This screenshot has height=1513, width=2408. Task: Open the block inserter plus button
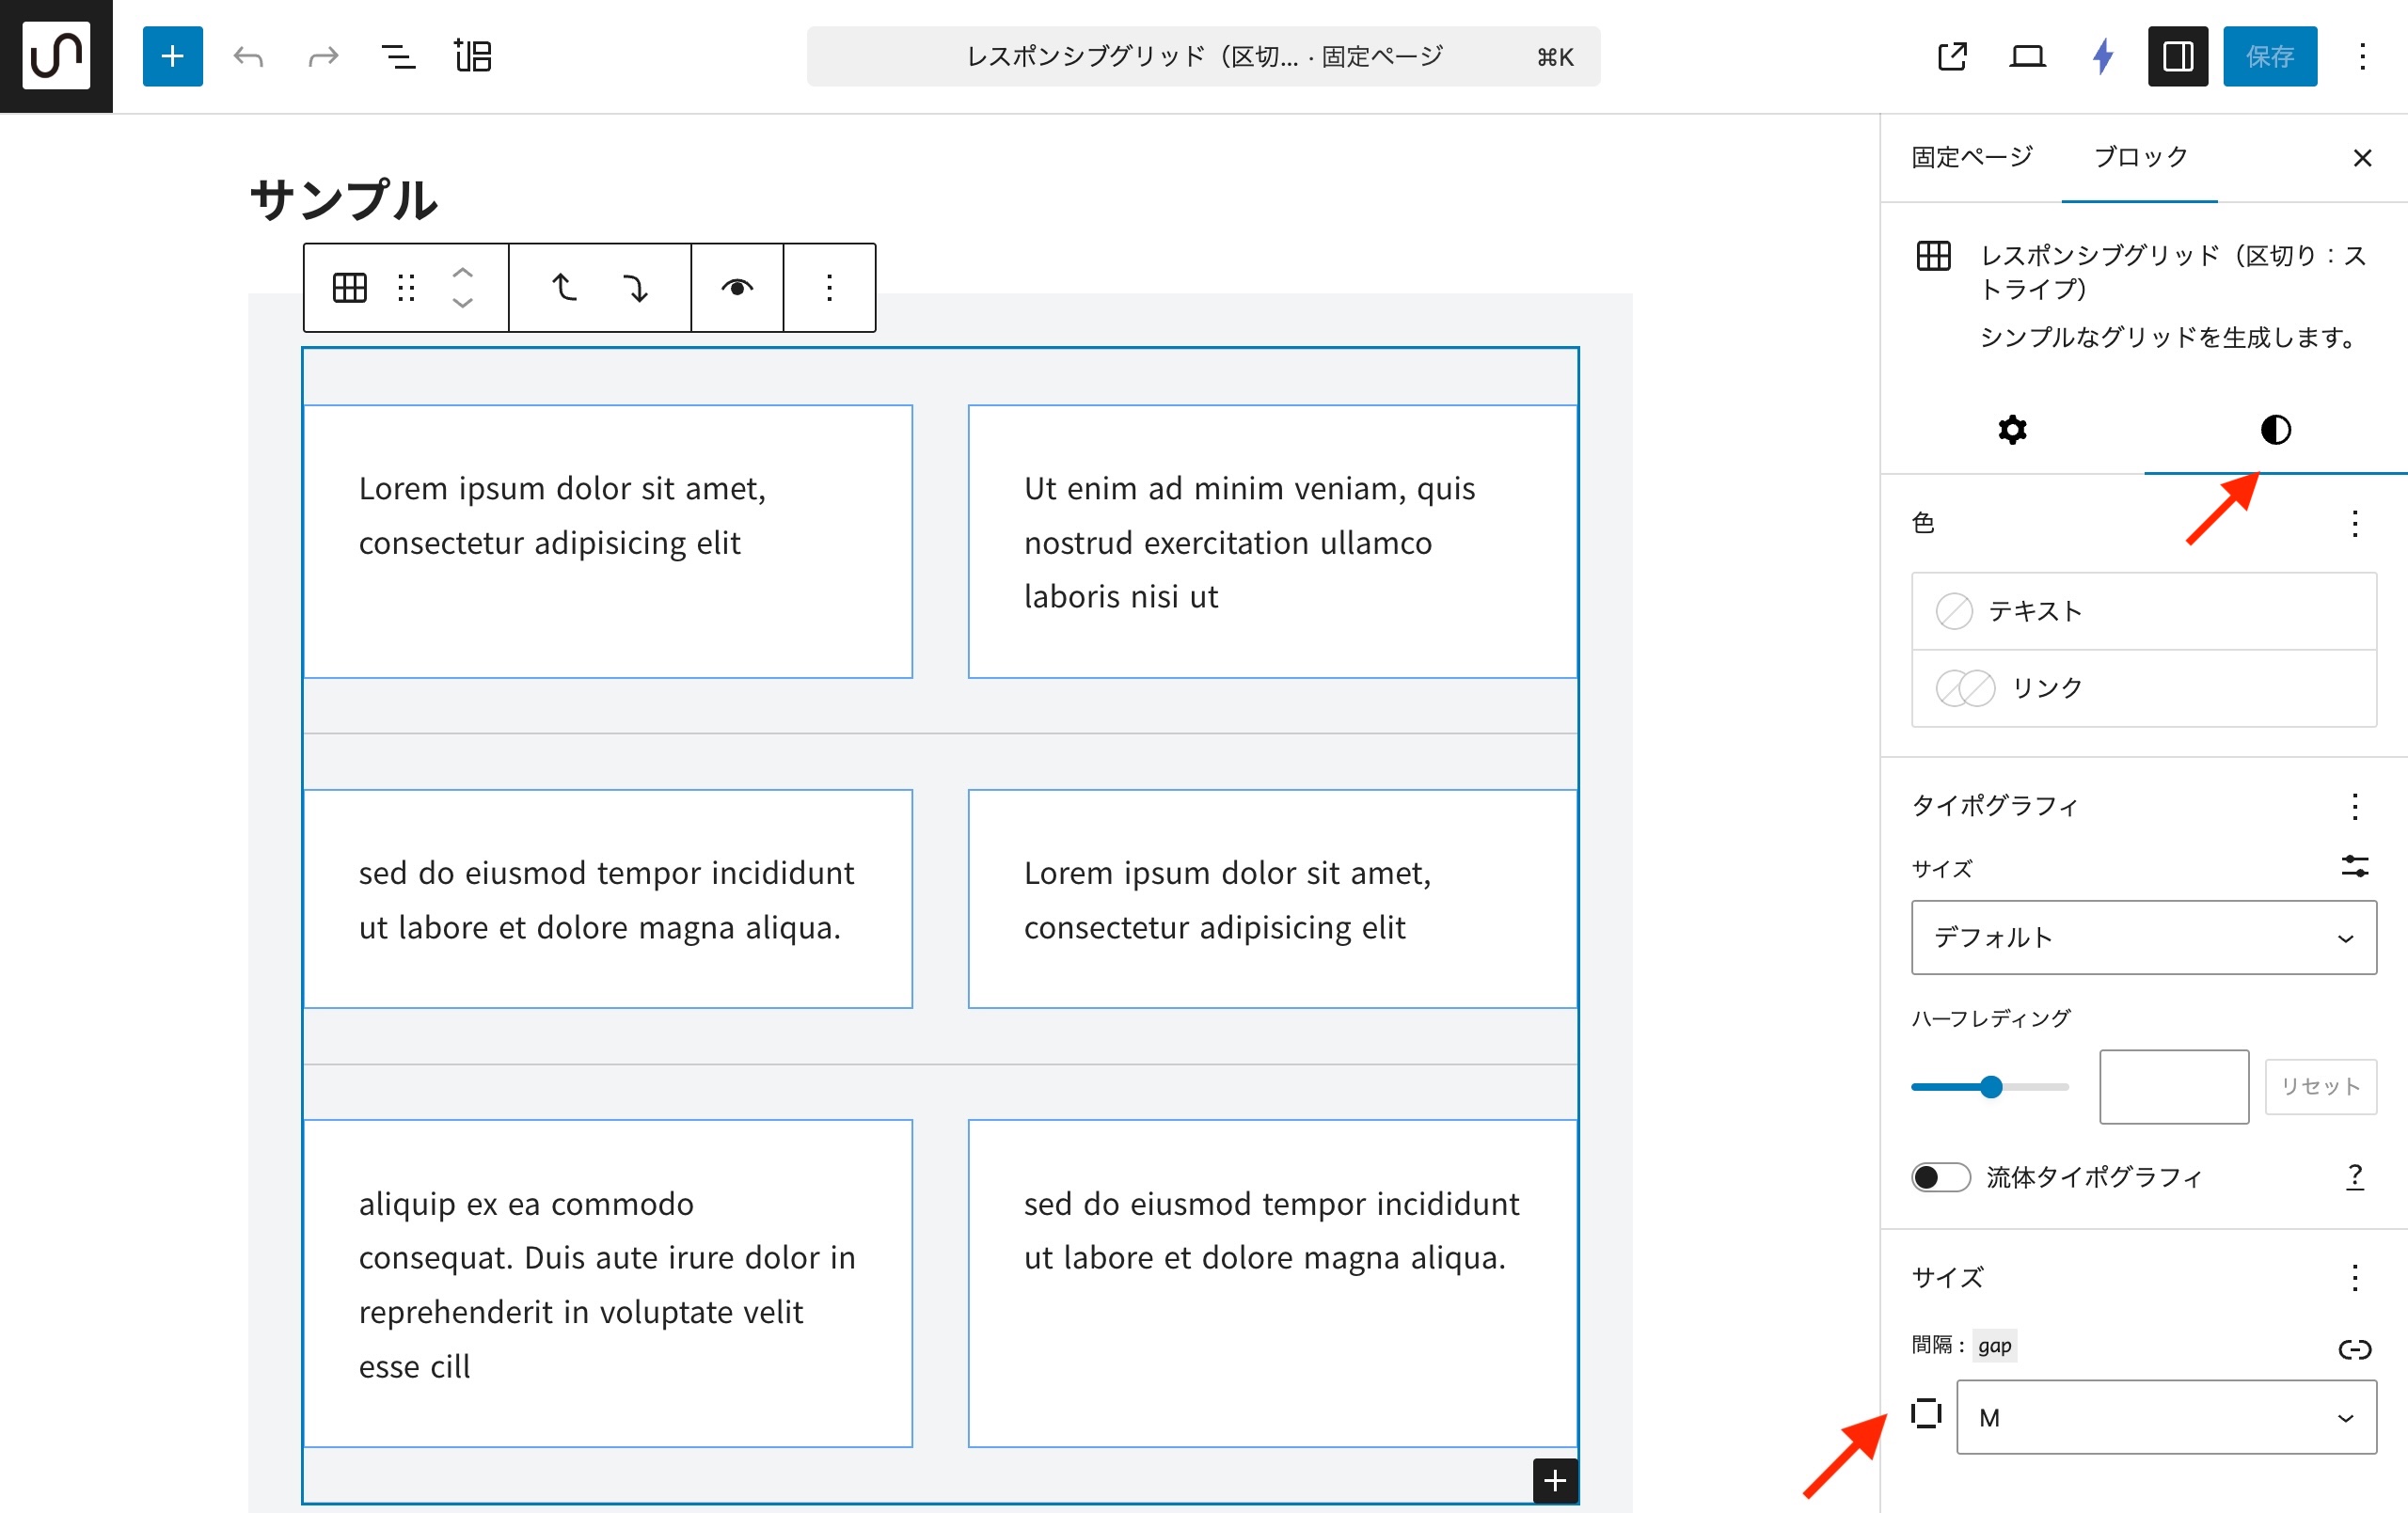coord(172,56)
